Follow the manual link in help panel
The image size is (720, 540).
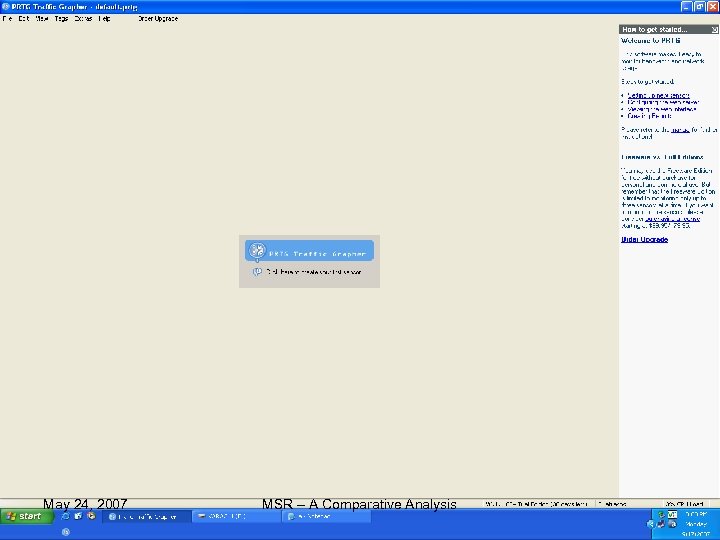pos(680,130)
